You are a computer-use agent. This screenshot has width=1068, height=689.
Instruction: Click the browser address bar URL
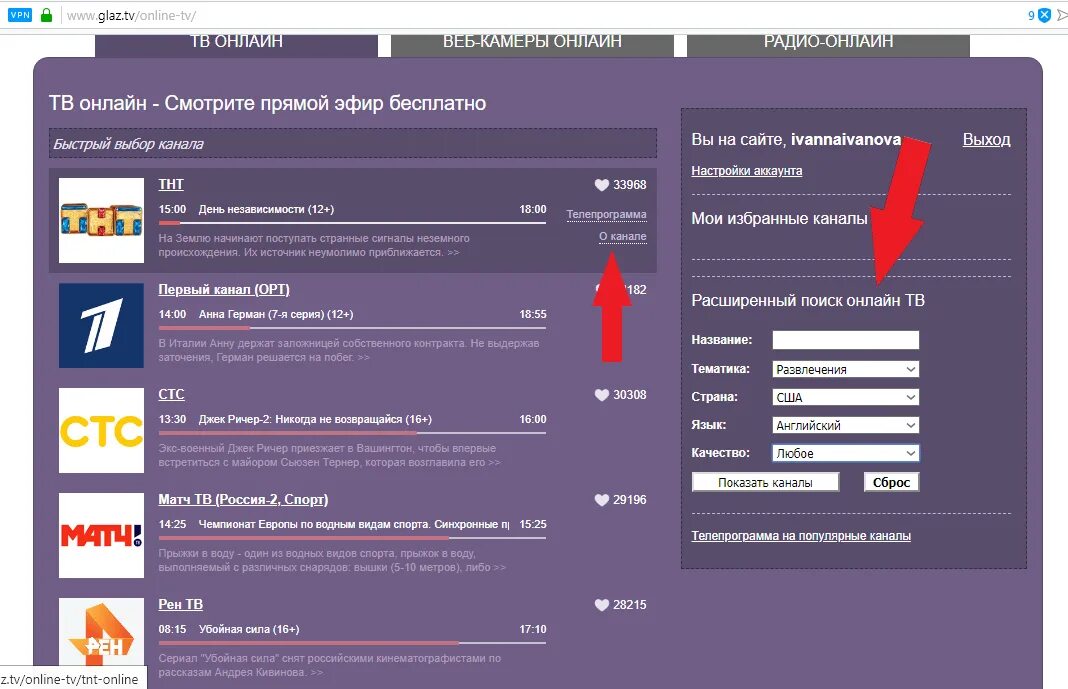tap(131, 16)
